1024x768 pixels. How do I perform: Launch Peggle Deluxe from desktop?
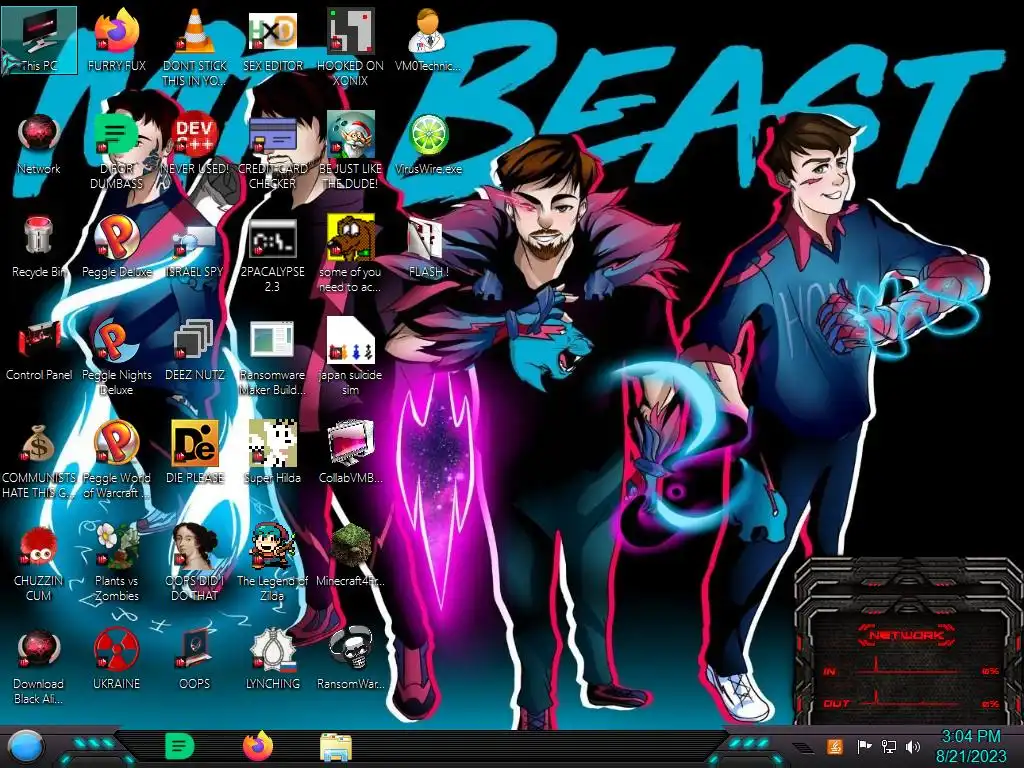(117, 247)
